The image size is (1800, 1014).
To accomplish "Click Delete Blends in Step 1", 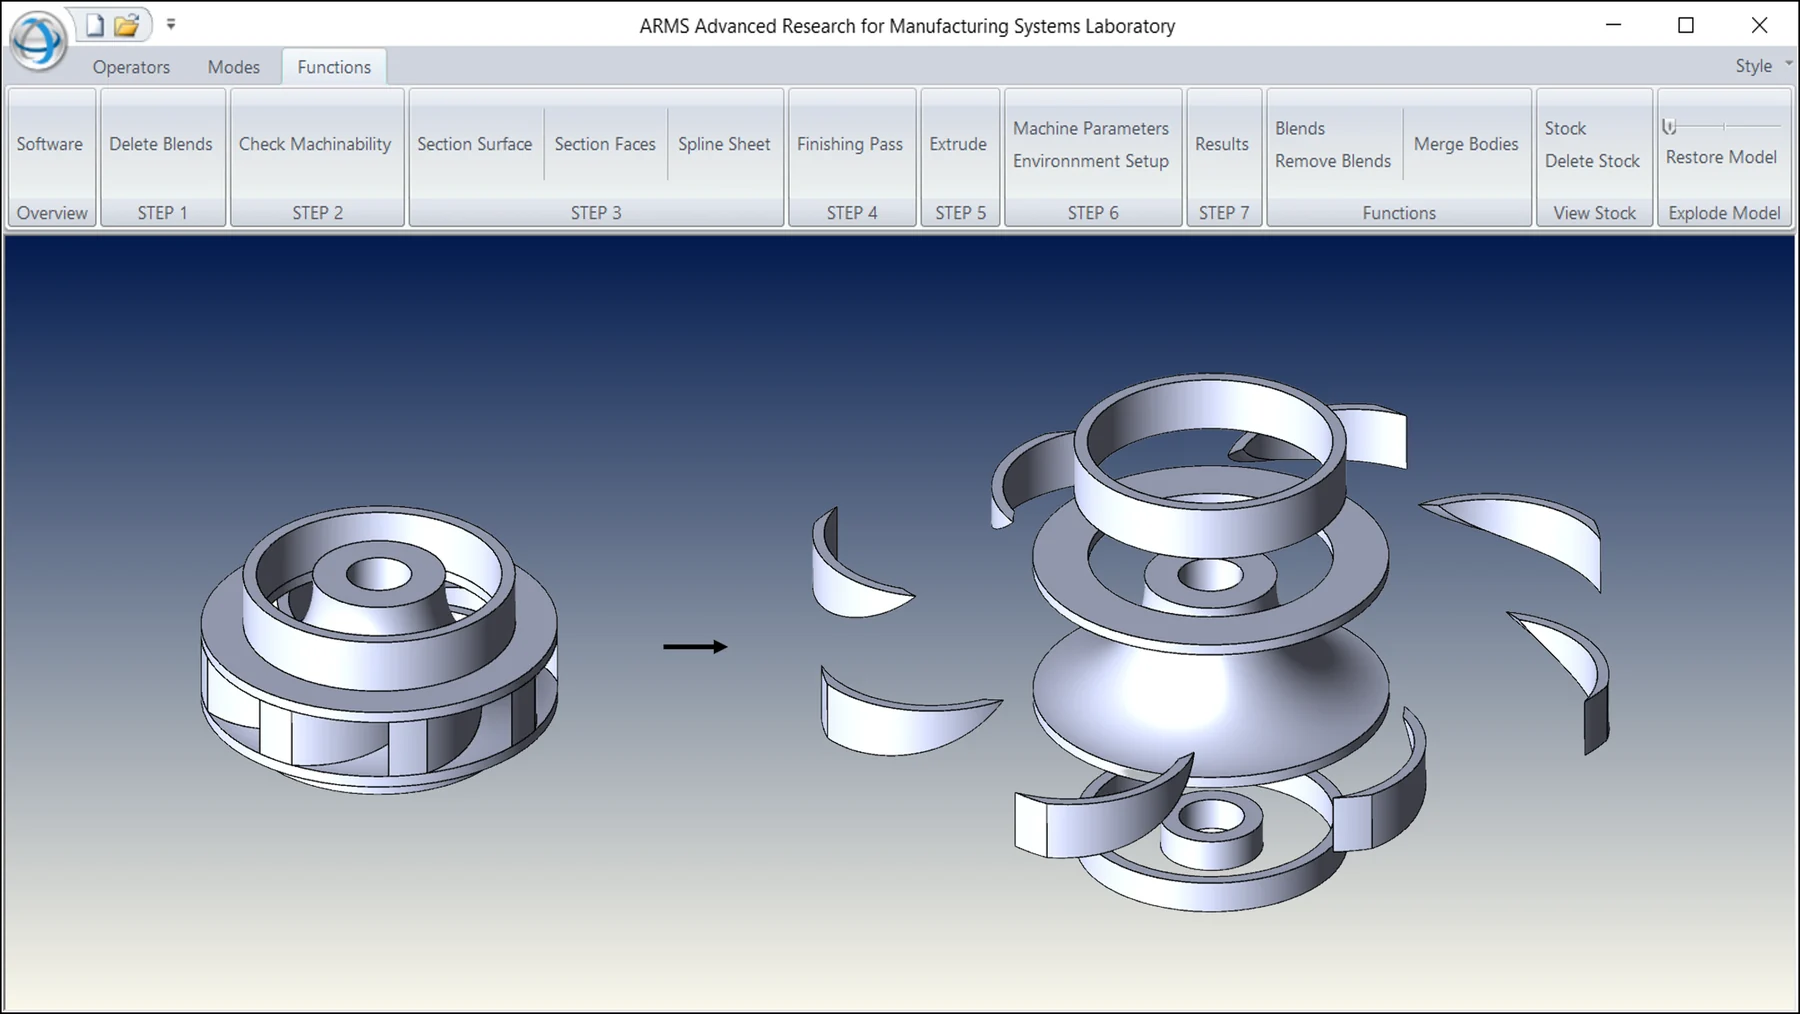I will point(161,144).
